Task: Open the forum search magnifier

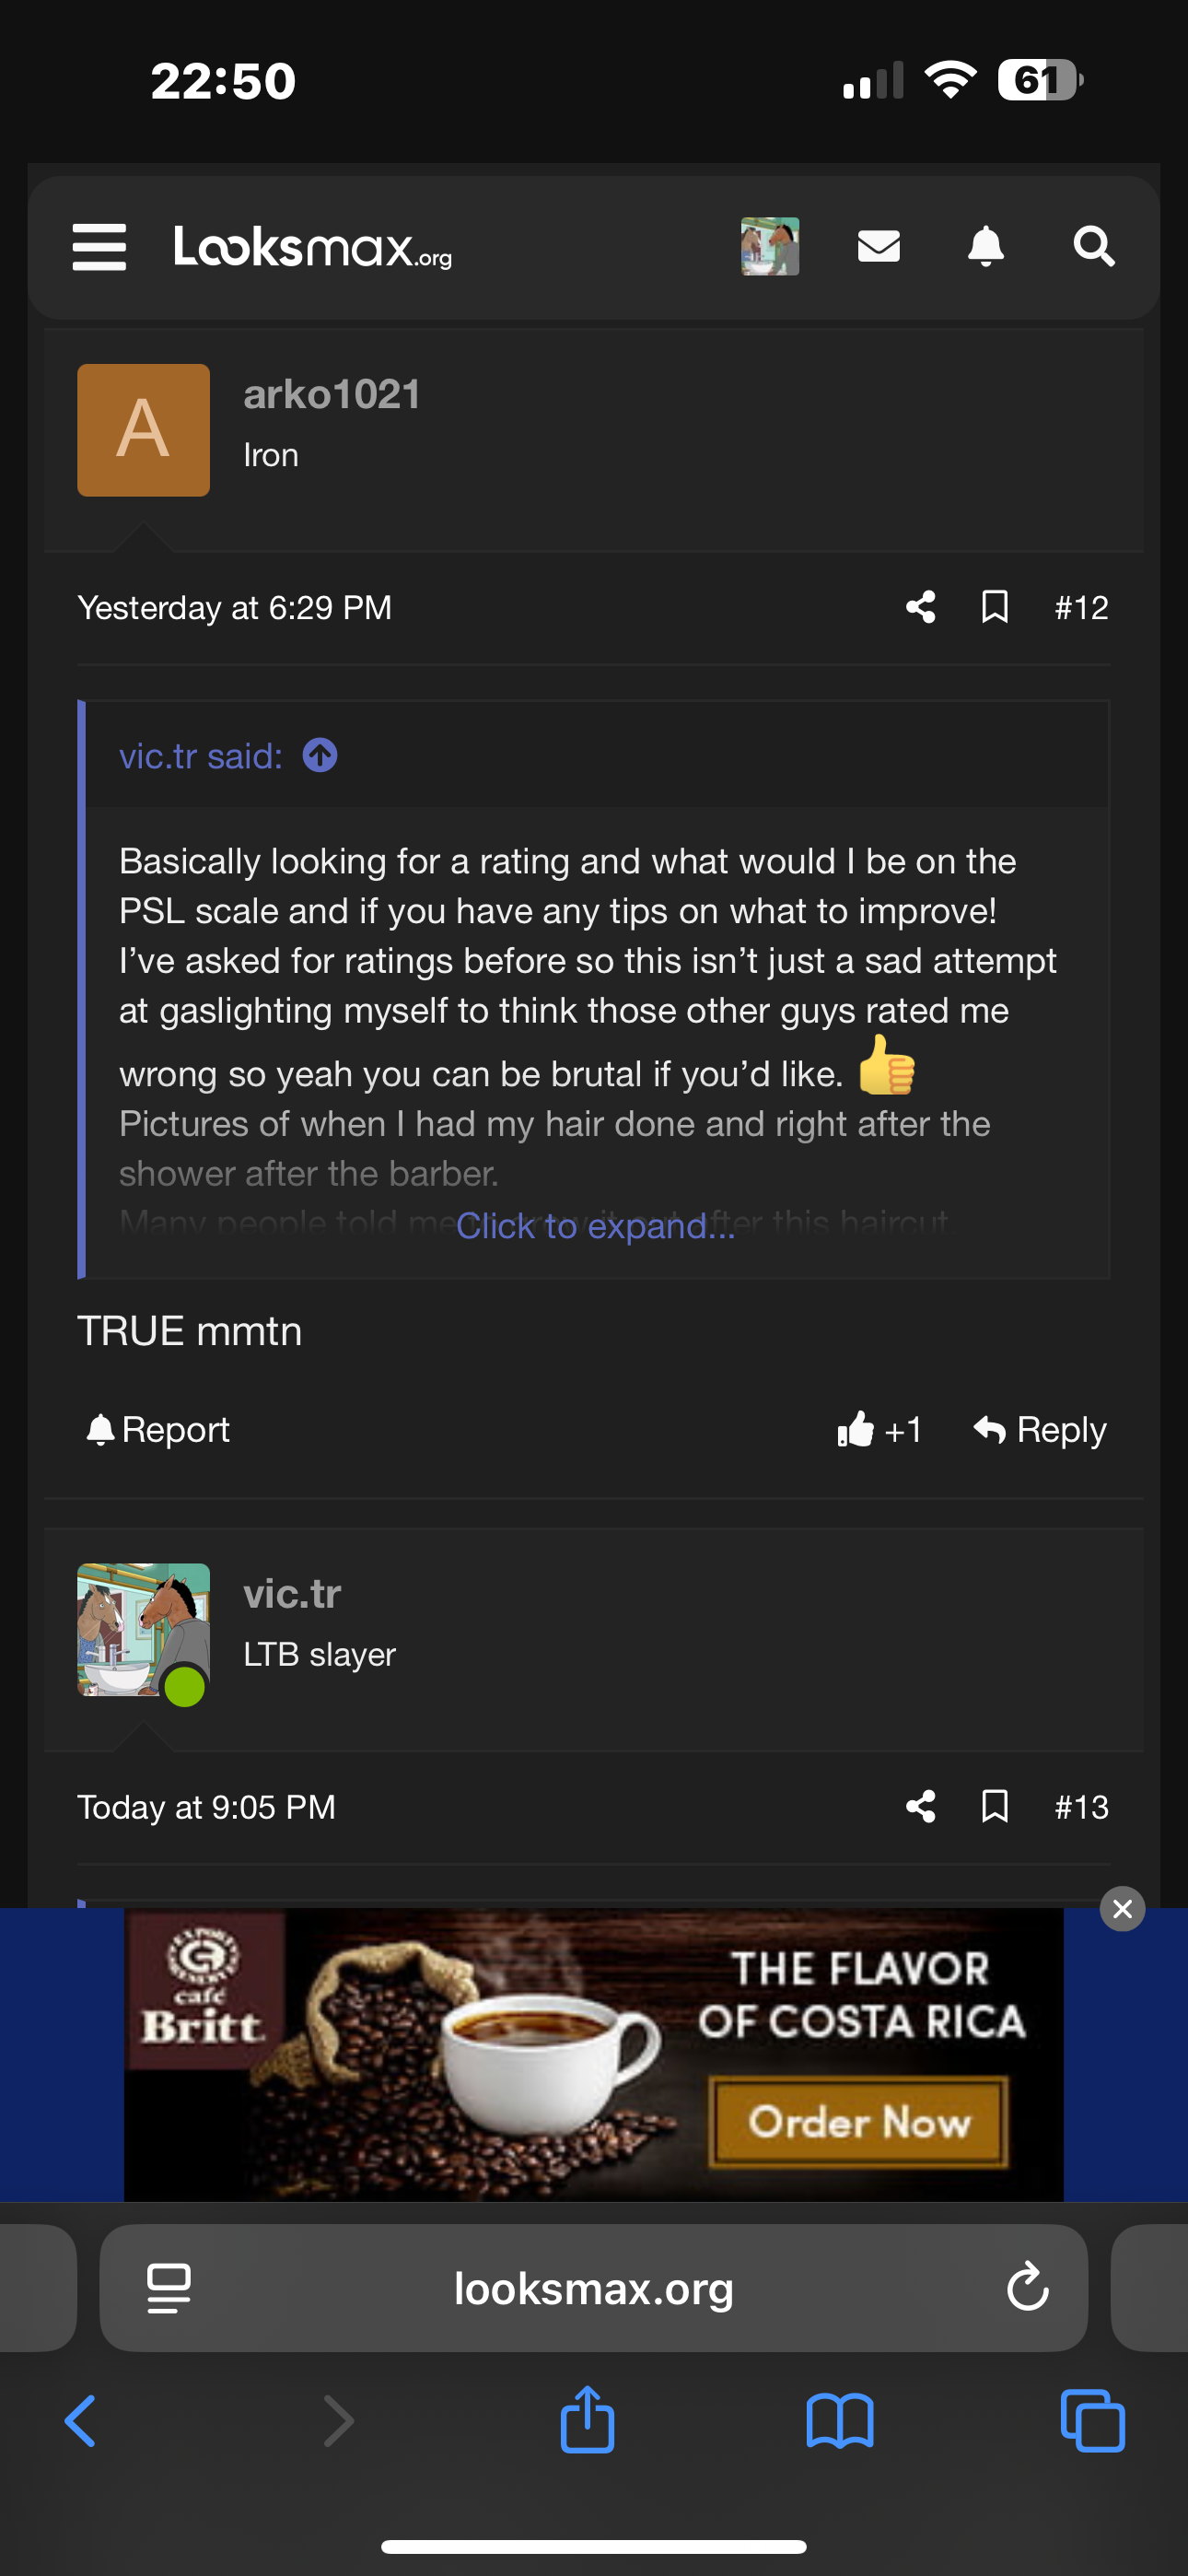Action: (1093, 246)
